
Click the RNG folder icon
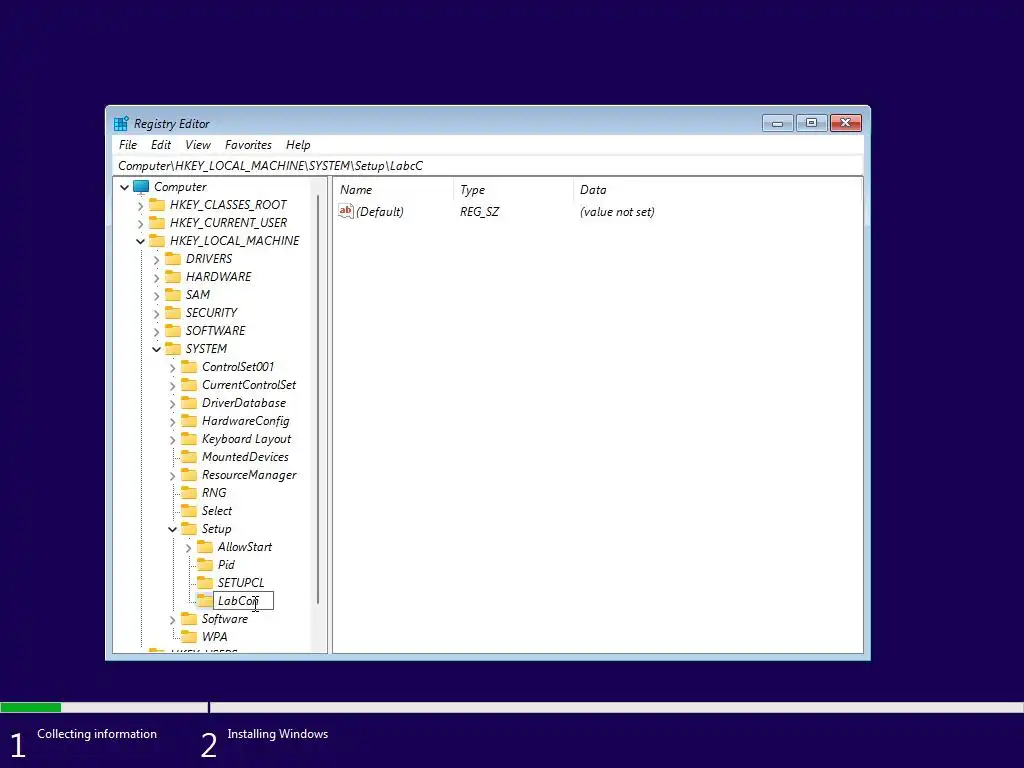point(189,493)
